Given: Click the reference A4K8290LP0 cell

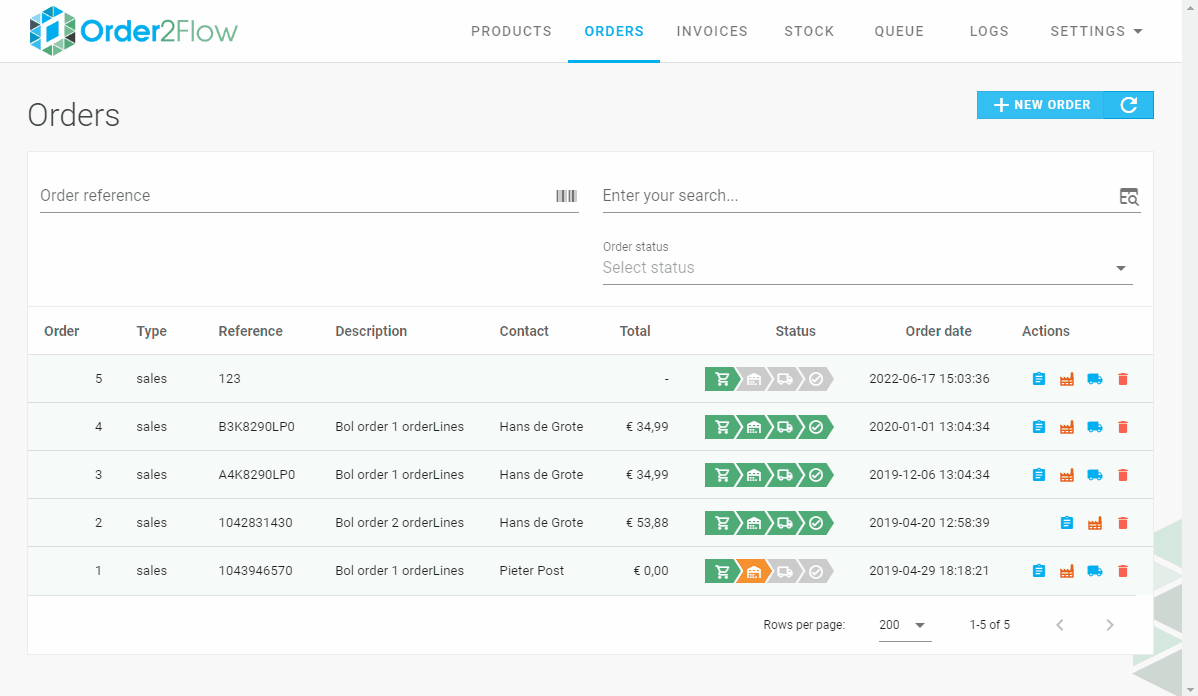Looking at the screenshot, I should coord(257,475).
